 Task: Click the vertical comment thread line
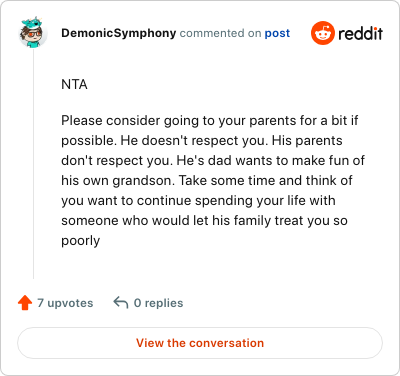(x=33, y=163)
